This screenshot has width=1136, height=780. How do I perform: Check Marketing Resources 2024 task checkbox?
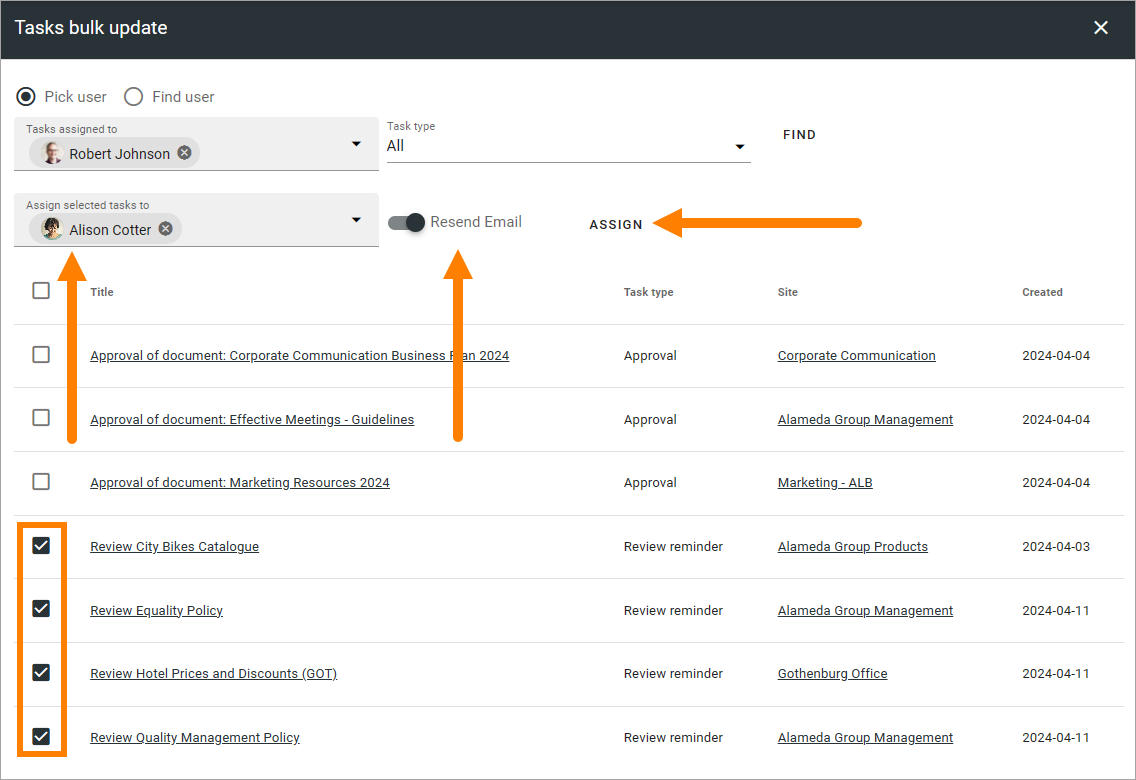click(x=41, y=482)
